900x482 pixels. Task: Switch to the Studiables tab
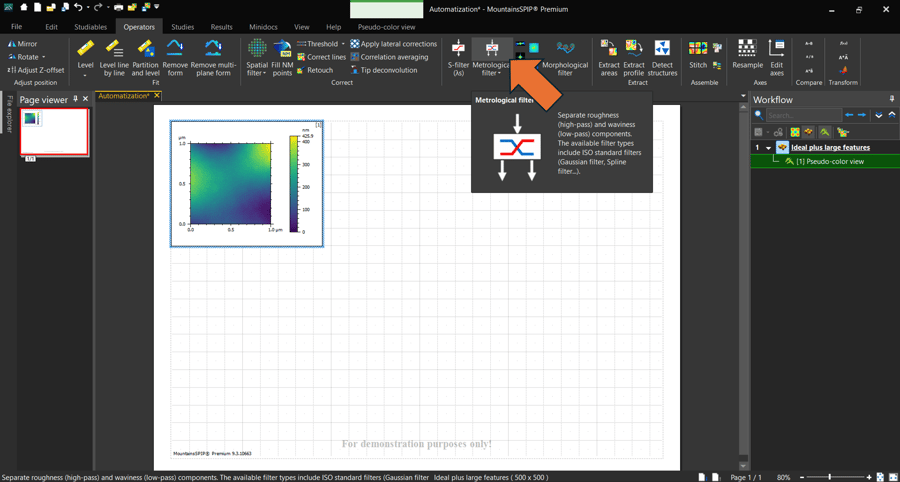(91, 27)
